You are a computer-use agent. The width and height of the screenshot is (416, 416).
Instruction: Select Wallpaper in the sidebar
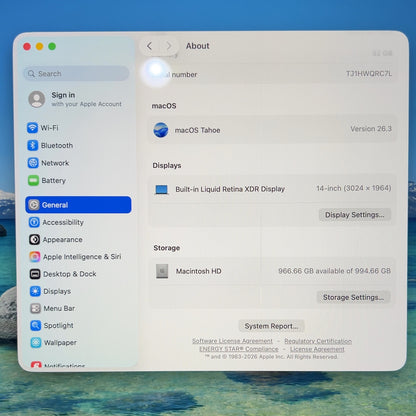point(60,342)
